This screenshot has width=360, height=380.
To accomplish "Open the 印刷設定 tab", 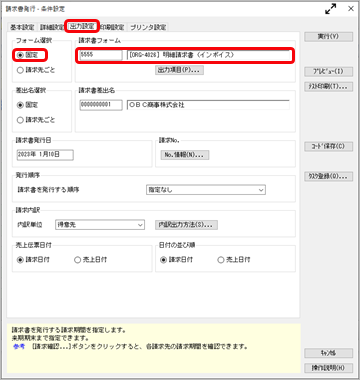I will pos(112,27).
